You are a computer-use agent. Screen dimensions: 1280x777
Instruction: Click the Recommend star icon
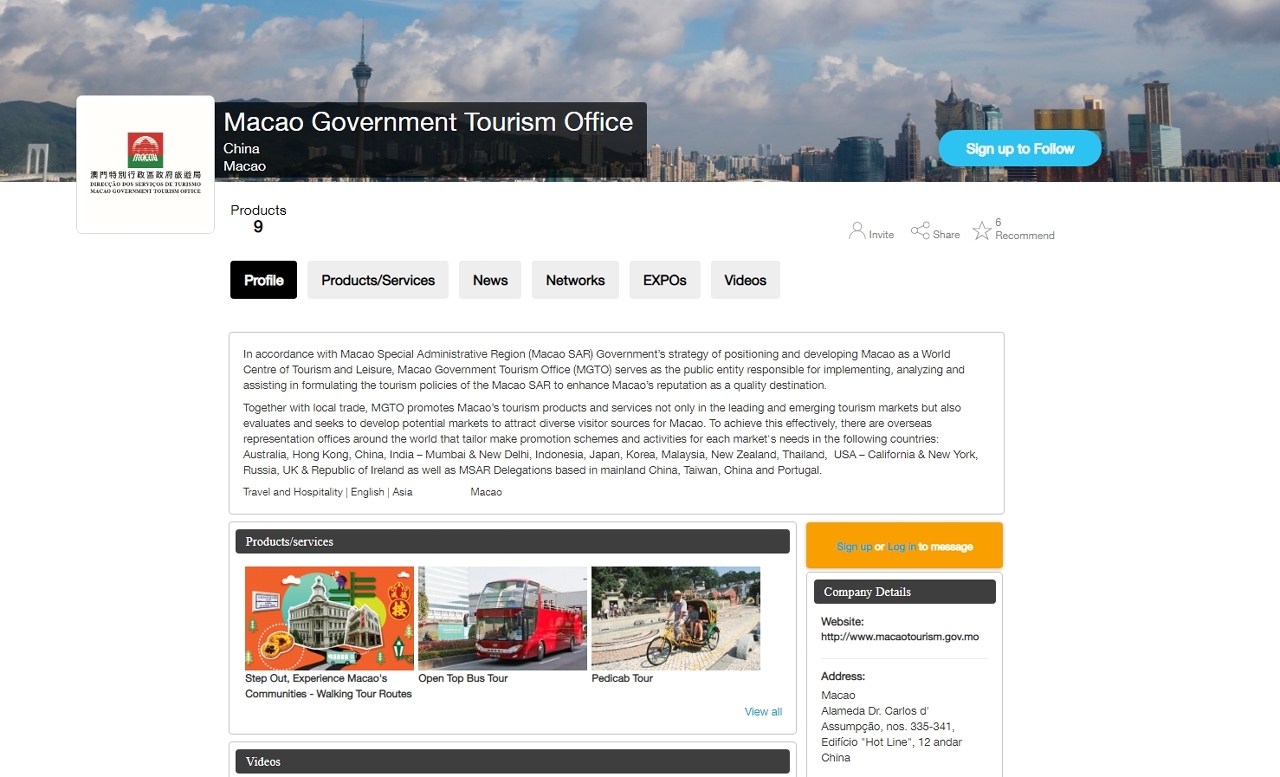tap(982, 231)
